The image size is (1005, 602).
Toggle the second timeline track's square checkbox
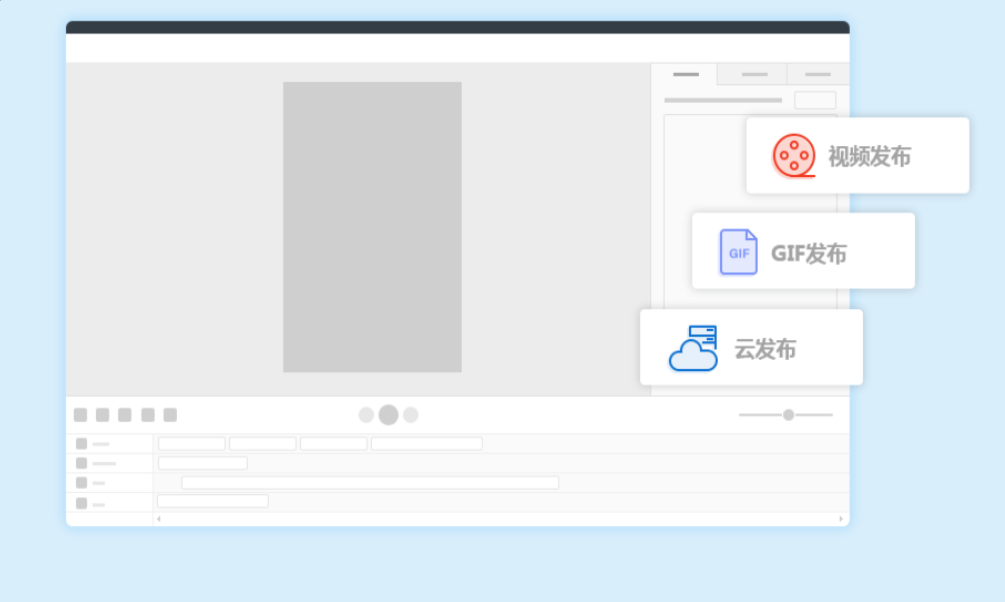[x=81, y=463]
